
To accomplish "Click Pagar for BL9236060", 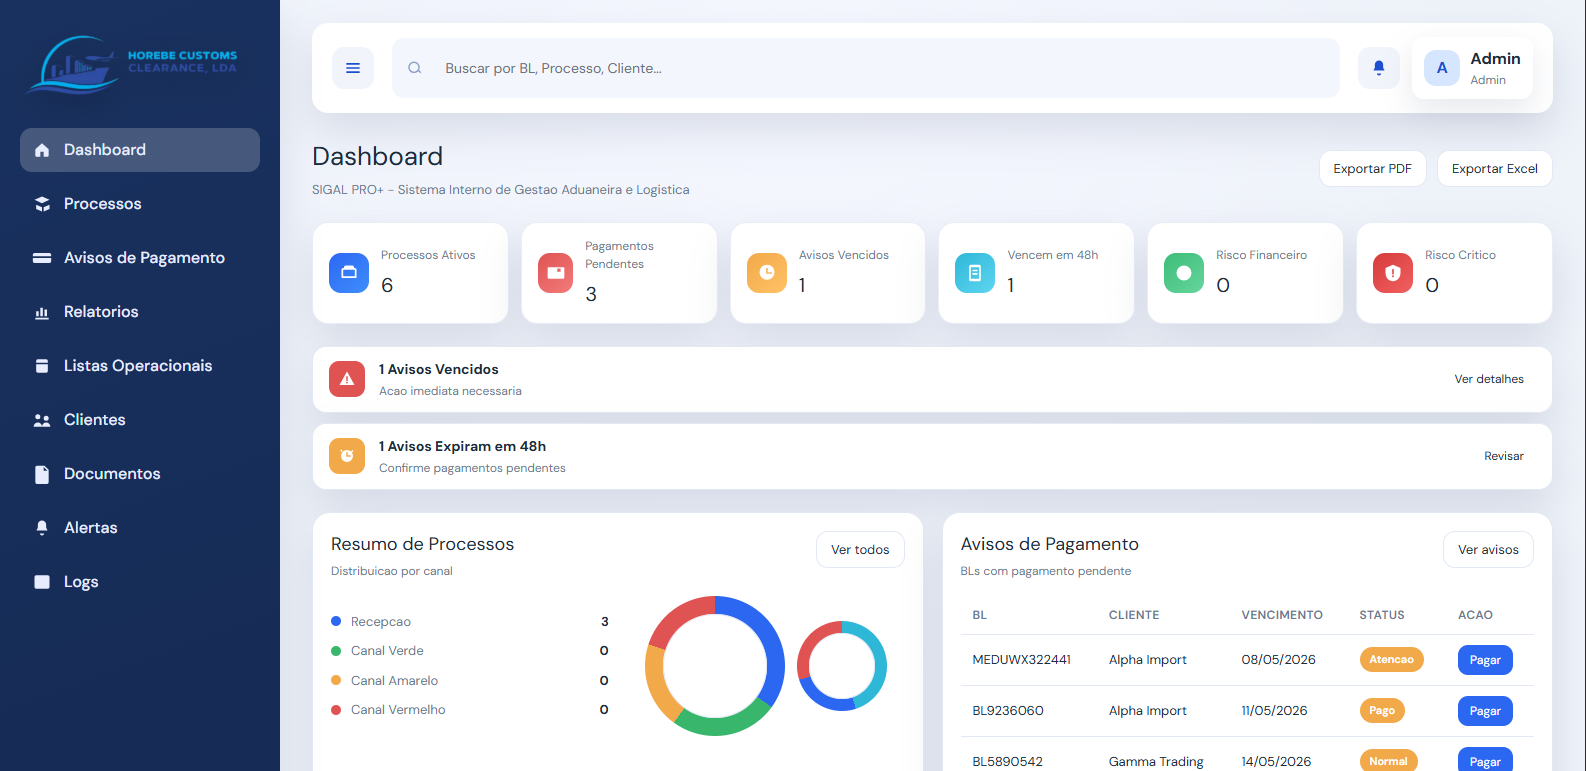I will (x=1485, y=711).
